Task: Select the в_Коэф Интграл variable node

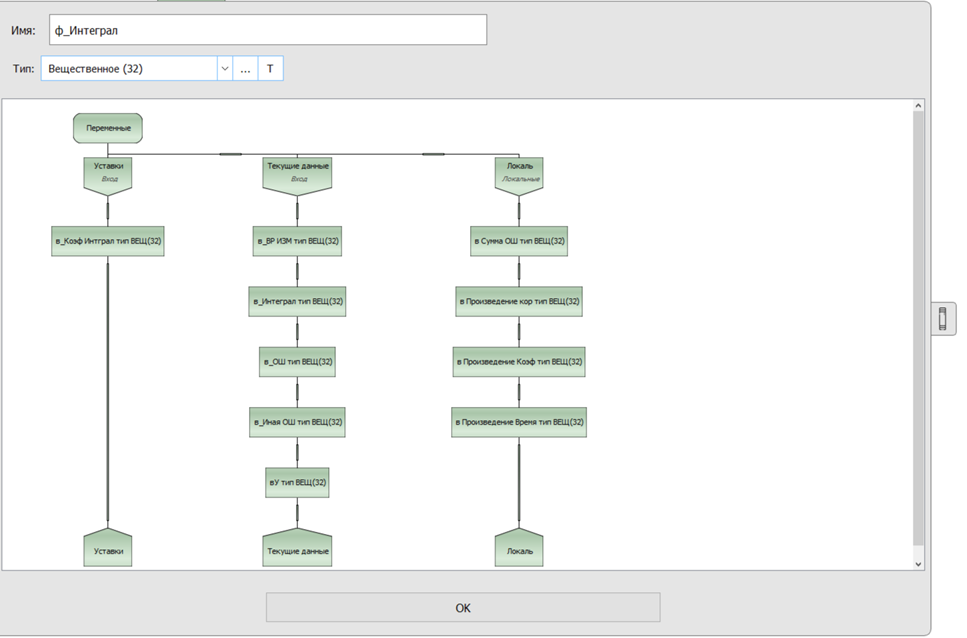Action: [108, 241]
